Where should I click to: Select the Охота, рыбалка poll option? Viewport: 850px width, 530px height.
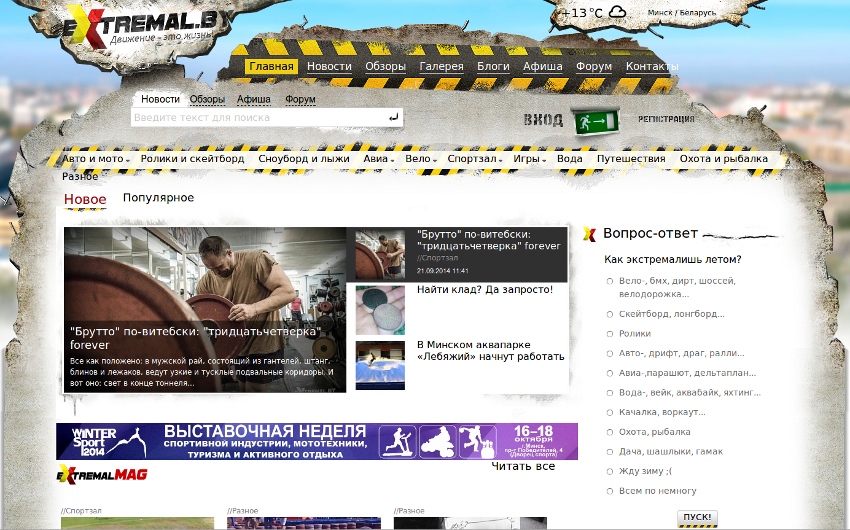[610, 432]
